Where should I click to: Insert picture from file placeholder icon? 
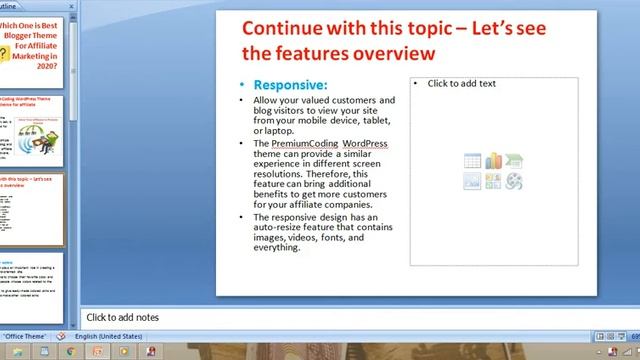(x=472, y=181)
